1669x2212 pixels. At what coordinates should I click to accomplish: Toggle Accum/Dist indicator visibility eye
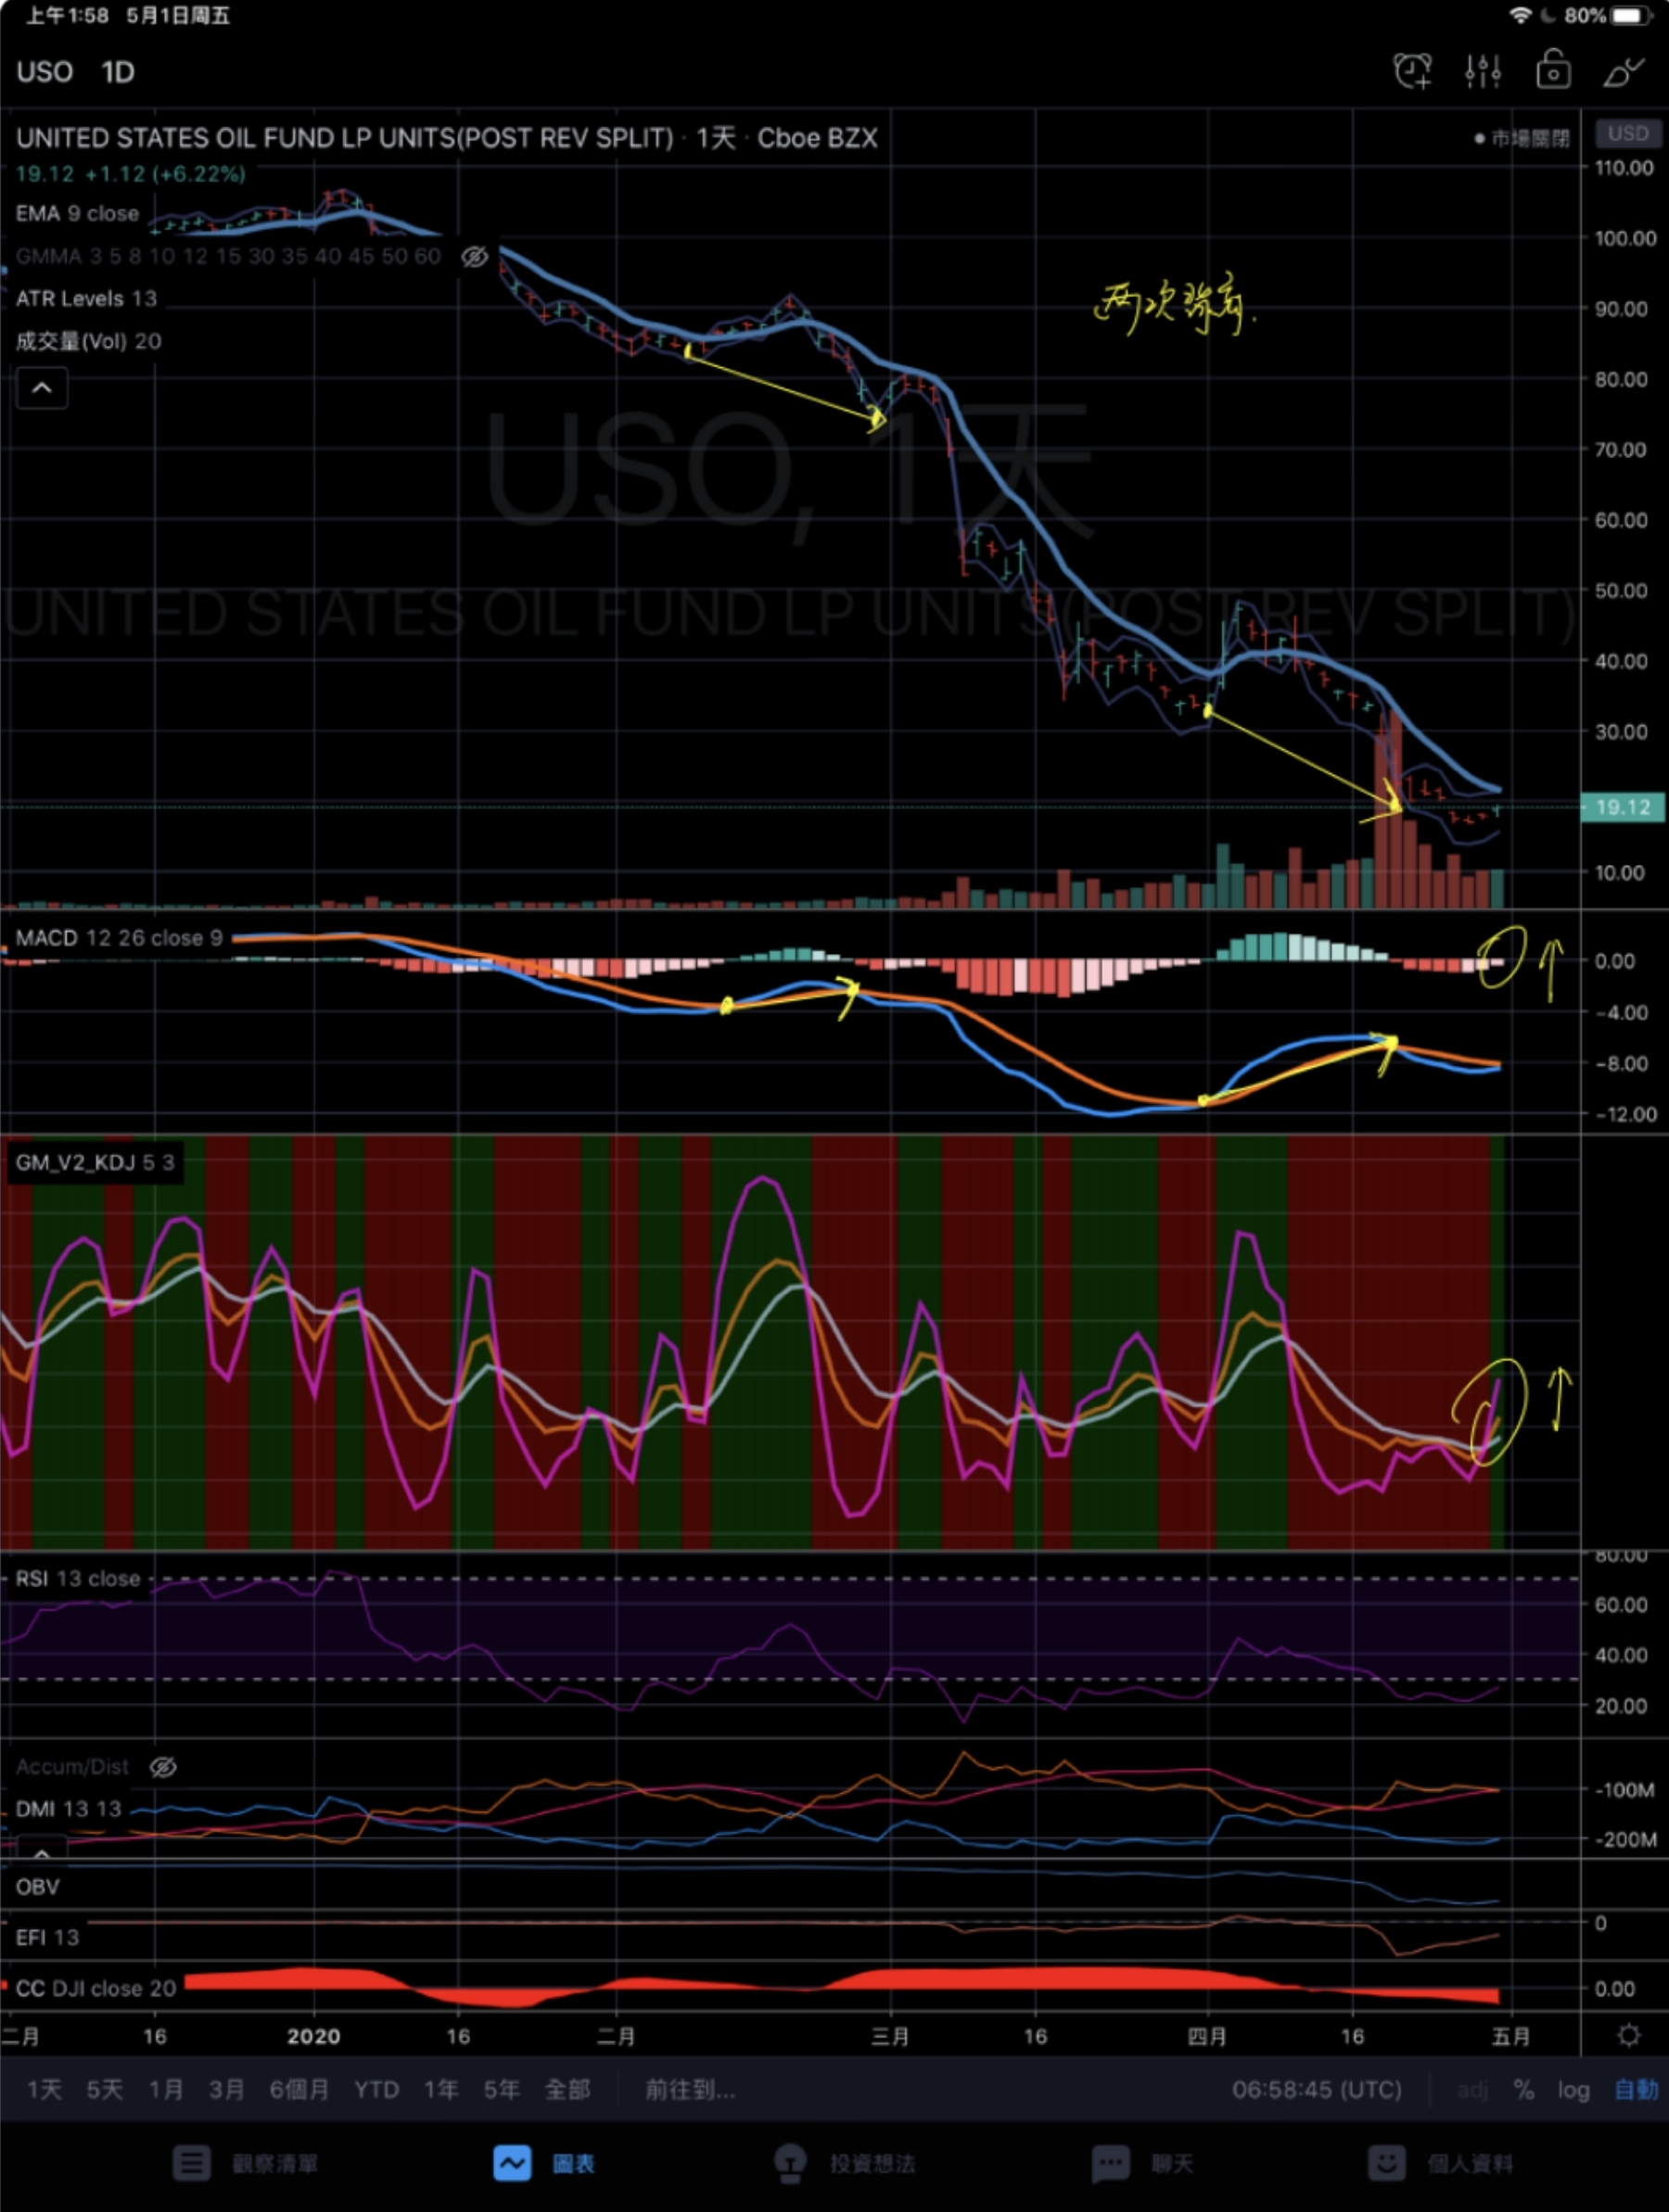click(x=163, y=1767)
